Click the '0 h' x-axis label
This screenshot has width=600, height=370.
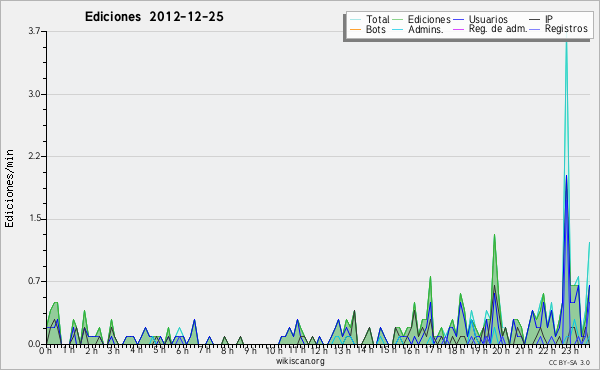(46, 351)
